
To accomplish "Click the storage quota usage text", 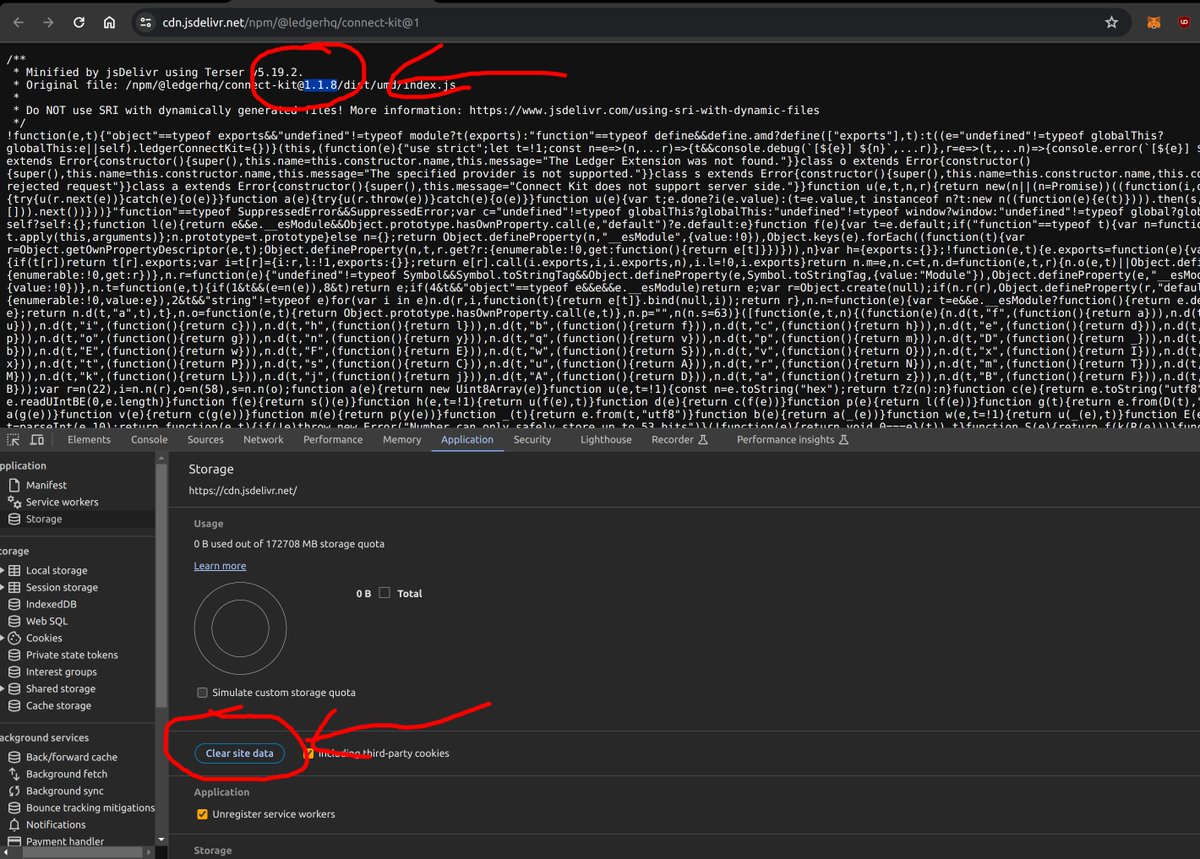I will pyautogui.click(x=289, y=544).
